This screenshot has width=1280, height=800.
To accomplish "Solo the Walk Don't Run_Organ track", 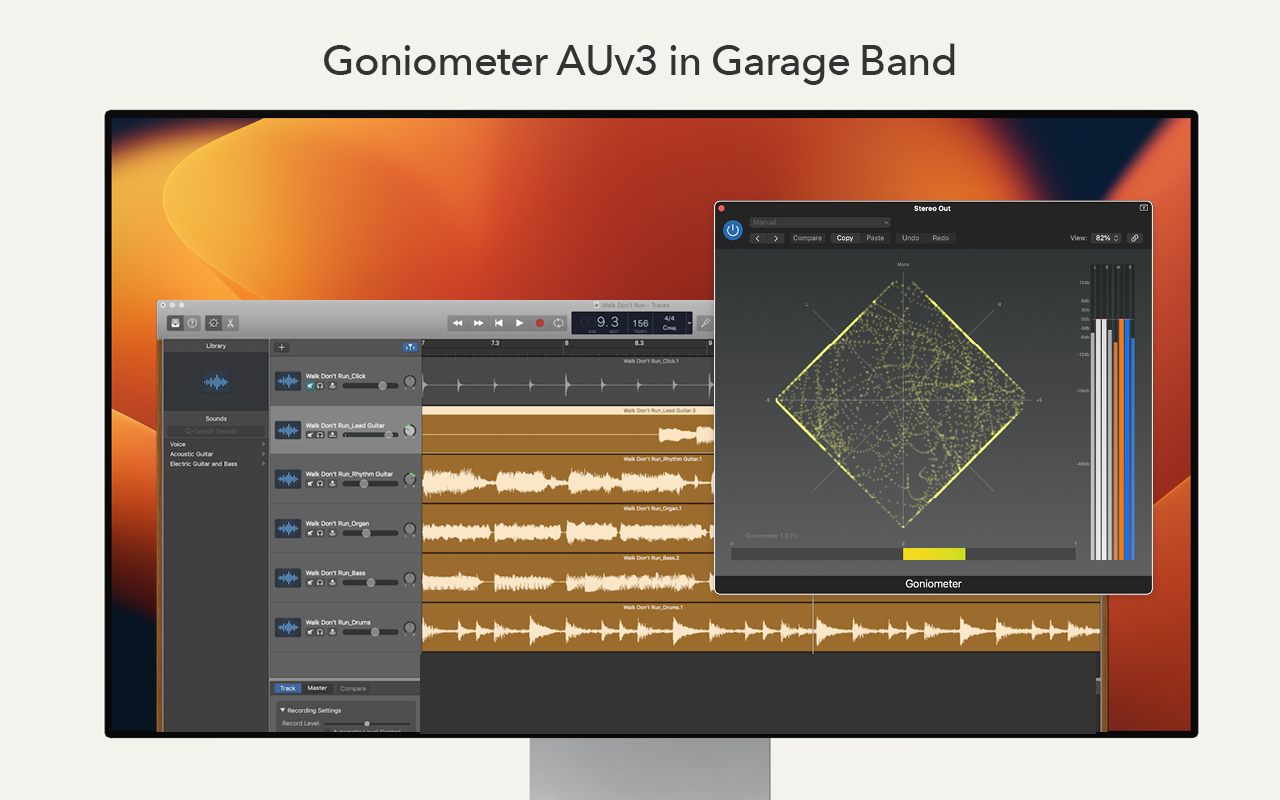I will point(320,532).
